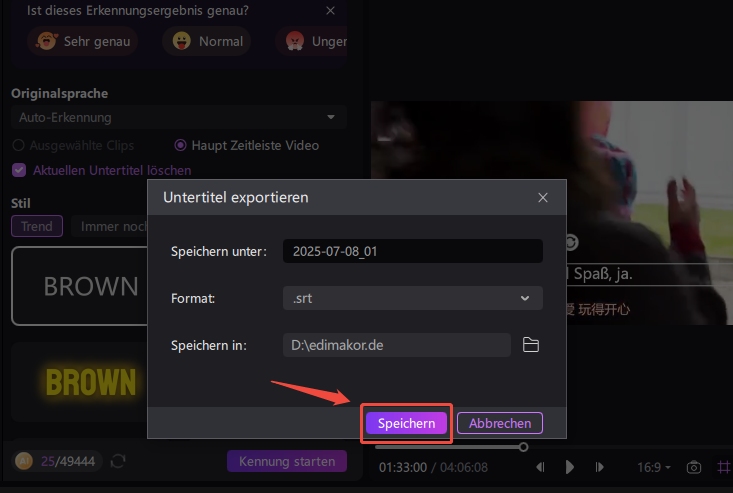Step forward one frame

tap(599, 467)
